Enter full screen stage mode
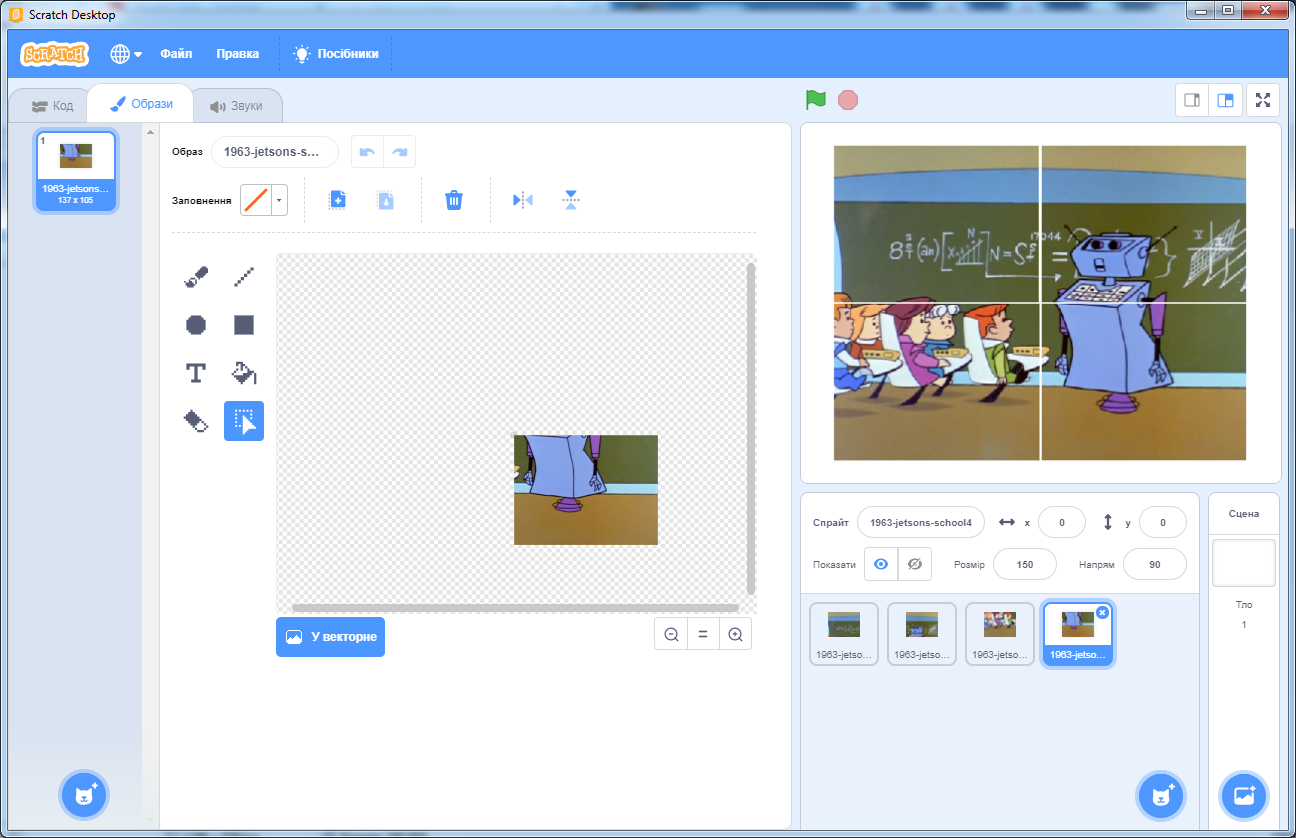The height and width of the screenshot is (838, 1296). point(1263,100)
